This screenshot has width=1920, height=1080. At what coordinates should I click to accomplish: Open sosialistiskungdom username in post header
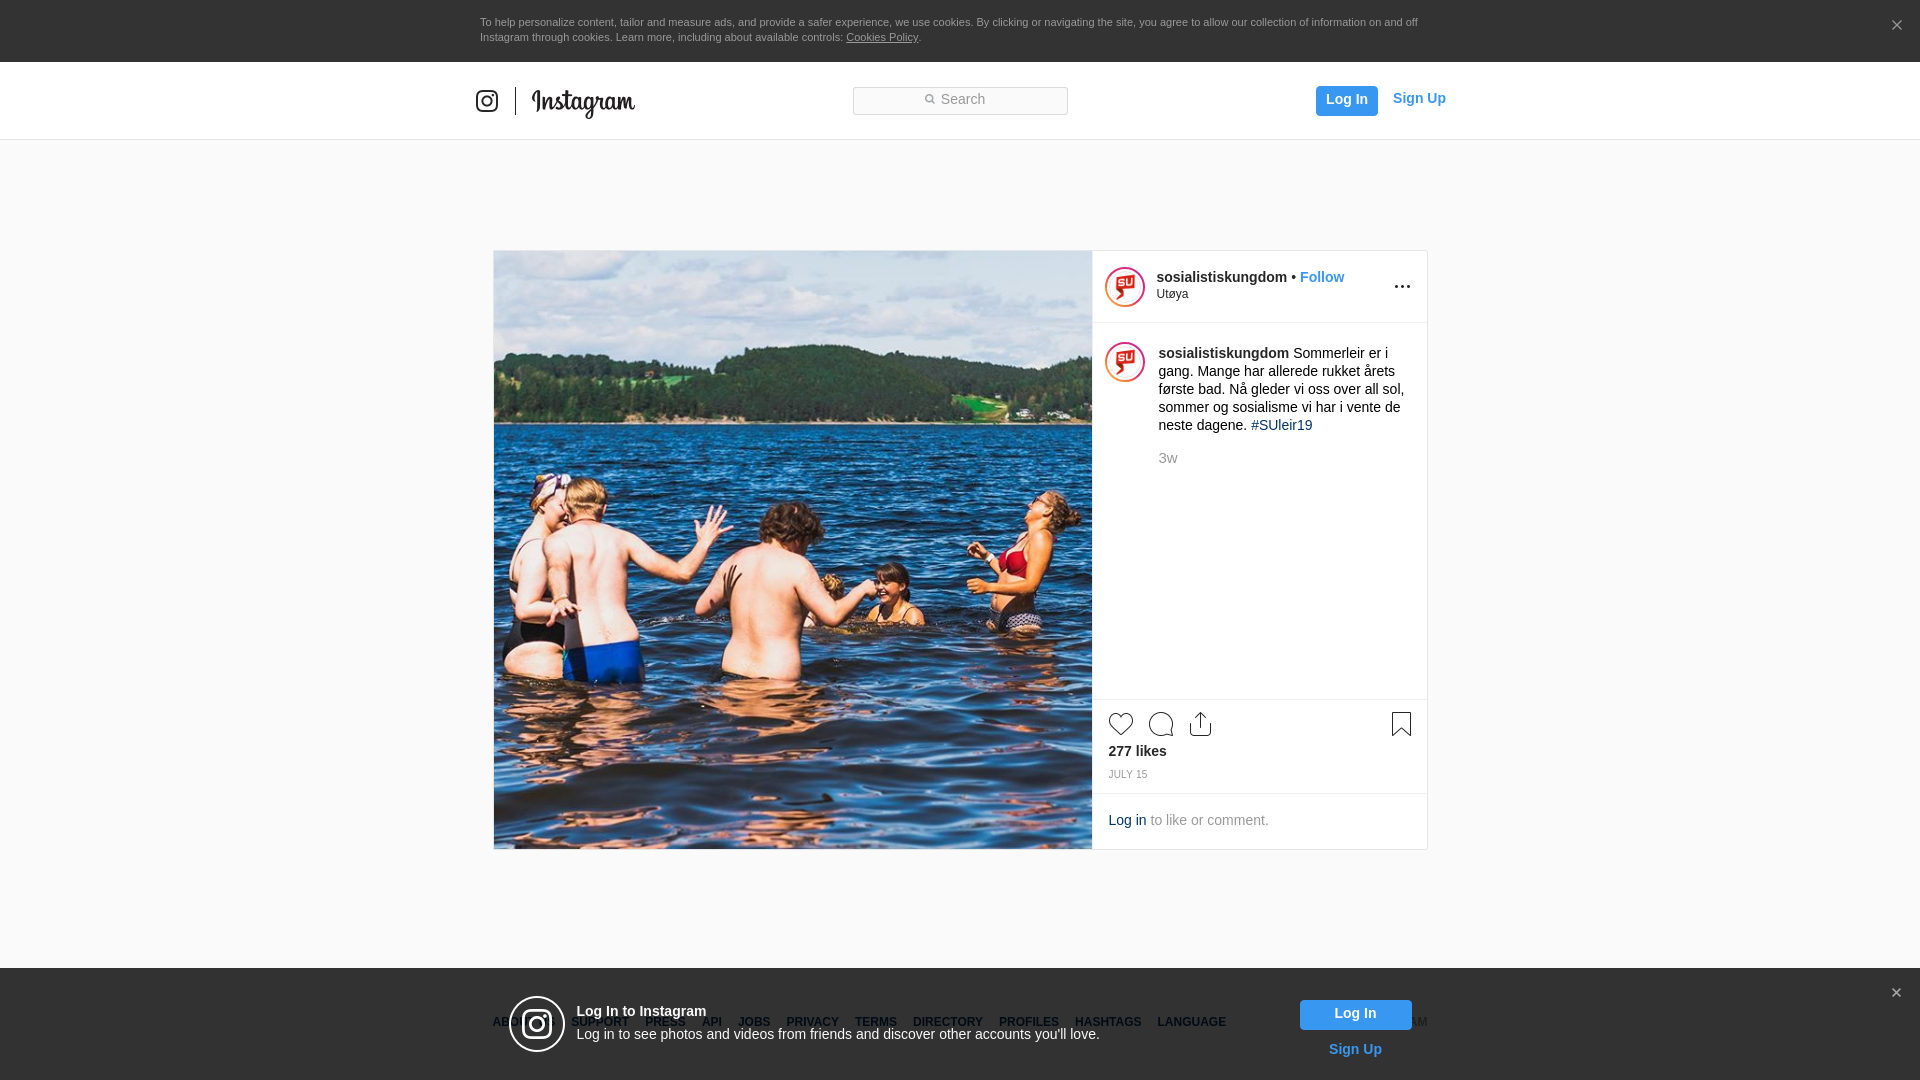click(x=1222, y=277)
